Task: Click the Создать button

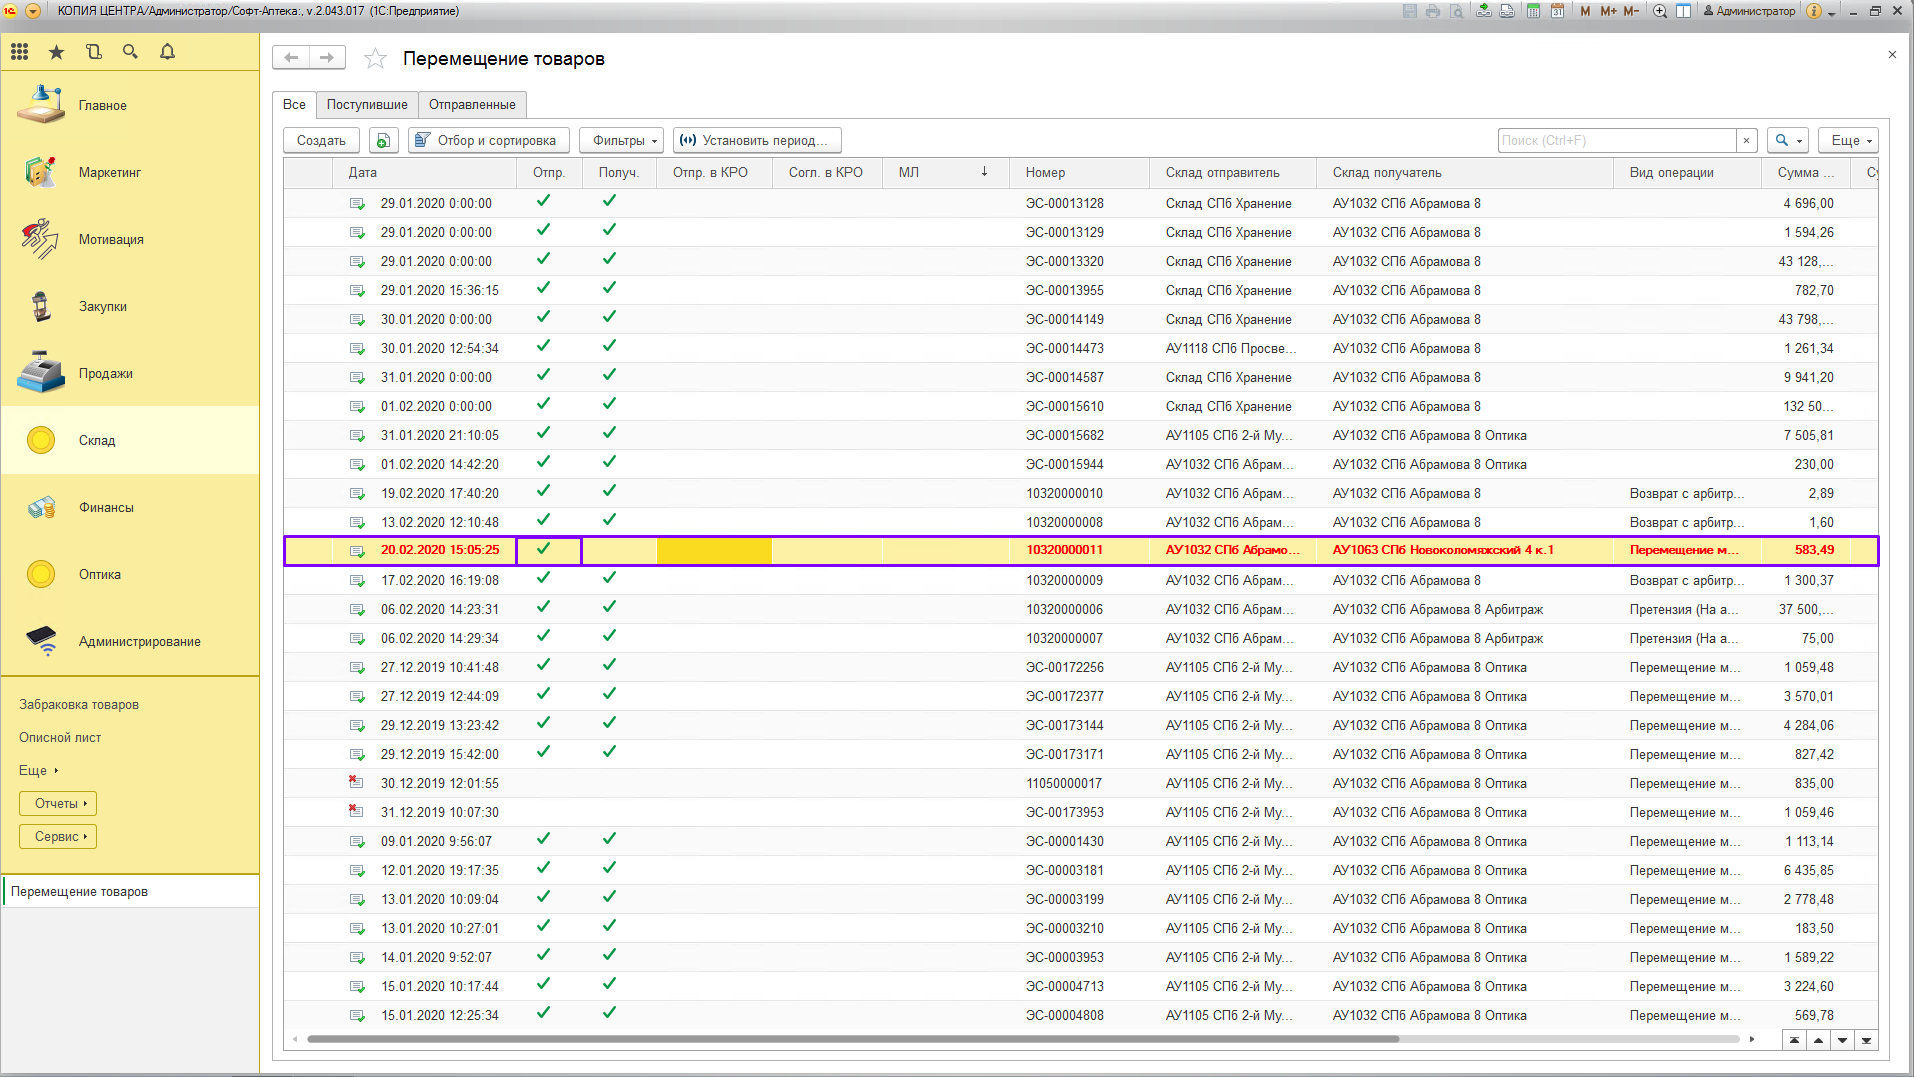Action: pyautogui.click(x=321, y=141)
